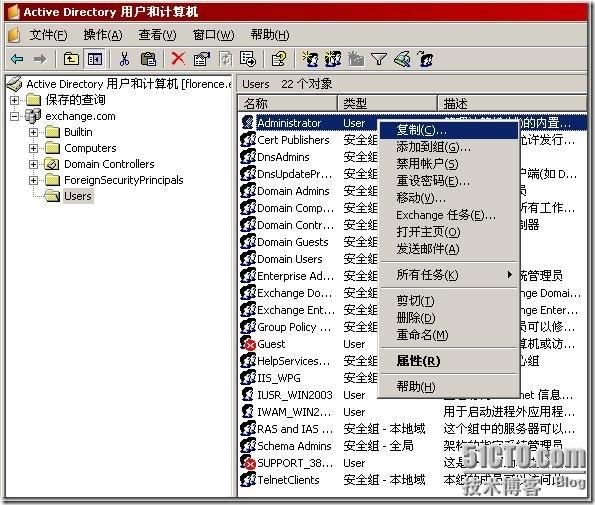
Task: Click the Administrator user icon in list
Action: pos(248,123)
